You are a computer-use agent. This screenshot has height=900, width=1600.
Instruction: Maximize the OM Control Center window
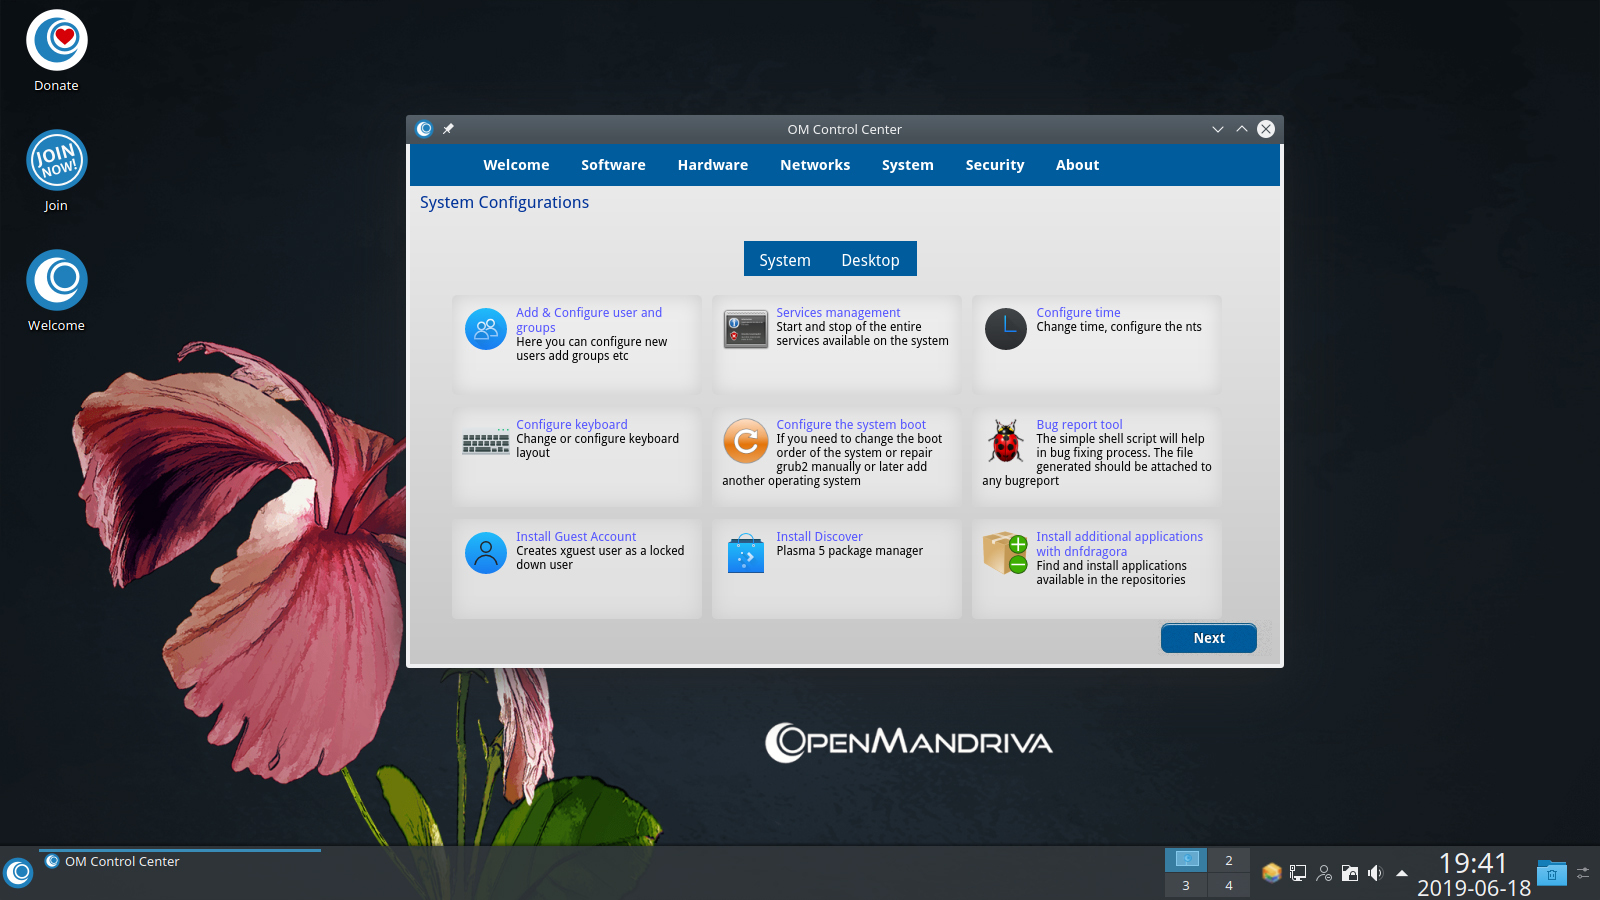pos(1242,129)
